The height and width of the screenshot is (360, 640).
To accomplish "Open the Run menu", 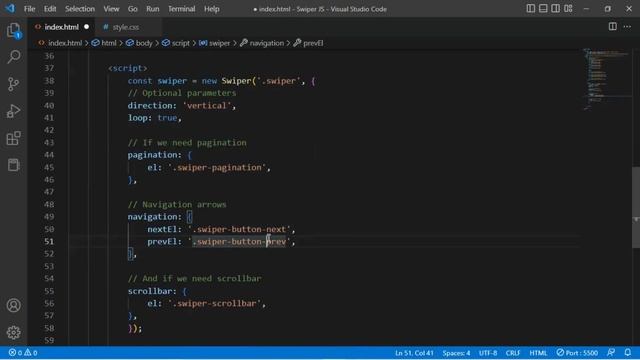I will (x=153, y=9).
